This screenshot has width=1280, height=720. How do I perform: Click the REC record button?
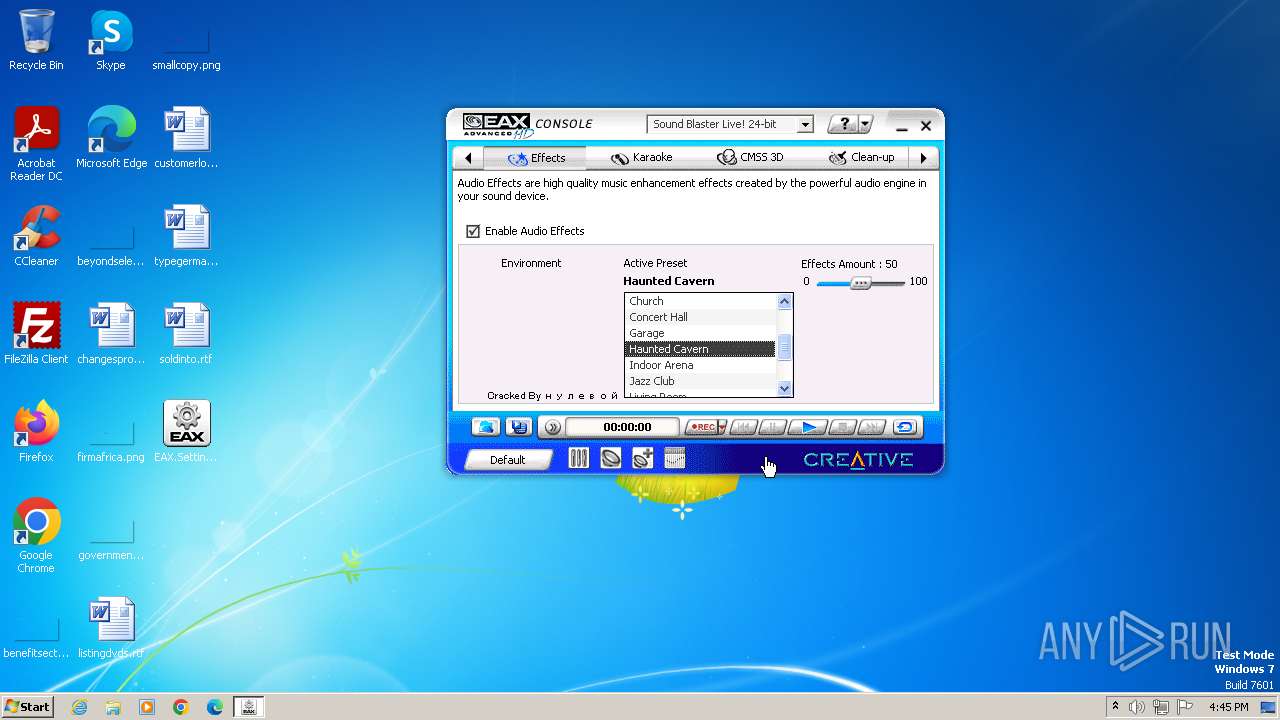702,427
